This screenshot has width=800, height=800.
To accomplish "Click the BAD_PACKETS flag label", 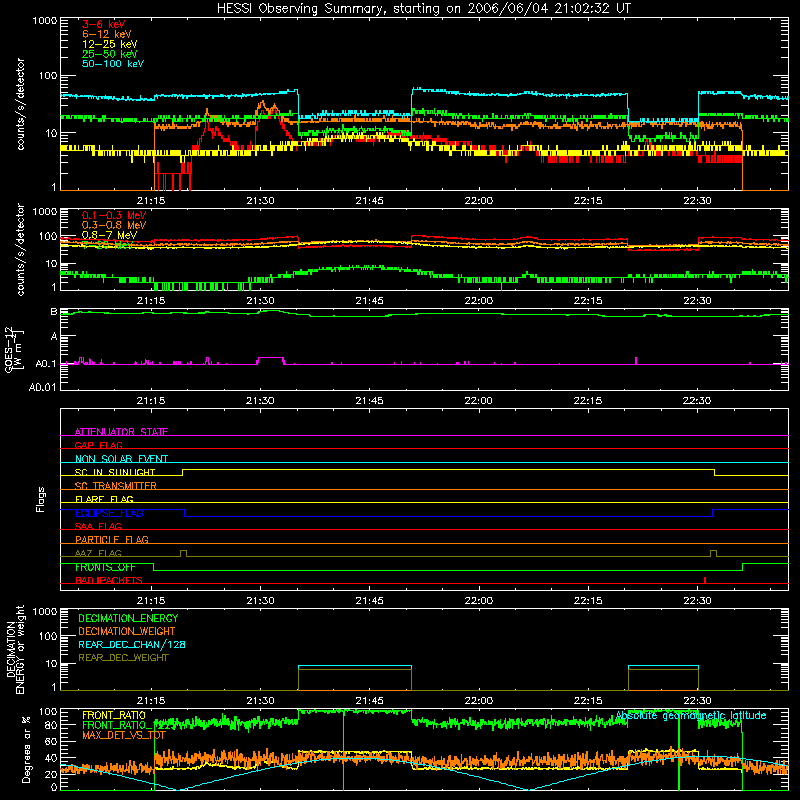I will (108, 580).
